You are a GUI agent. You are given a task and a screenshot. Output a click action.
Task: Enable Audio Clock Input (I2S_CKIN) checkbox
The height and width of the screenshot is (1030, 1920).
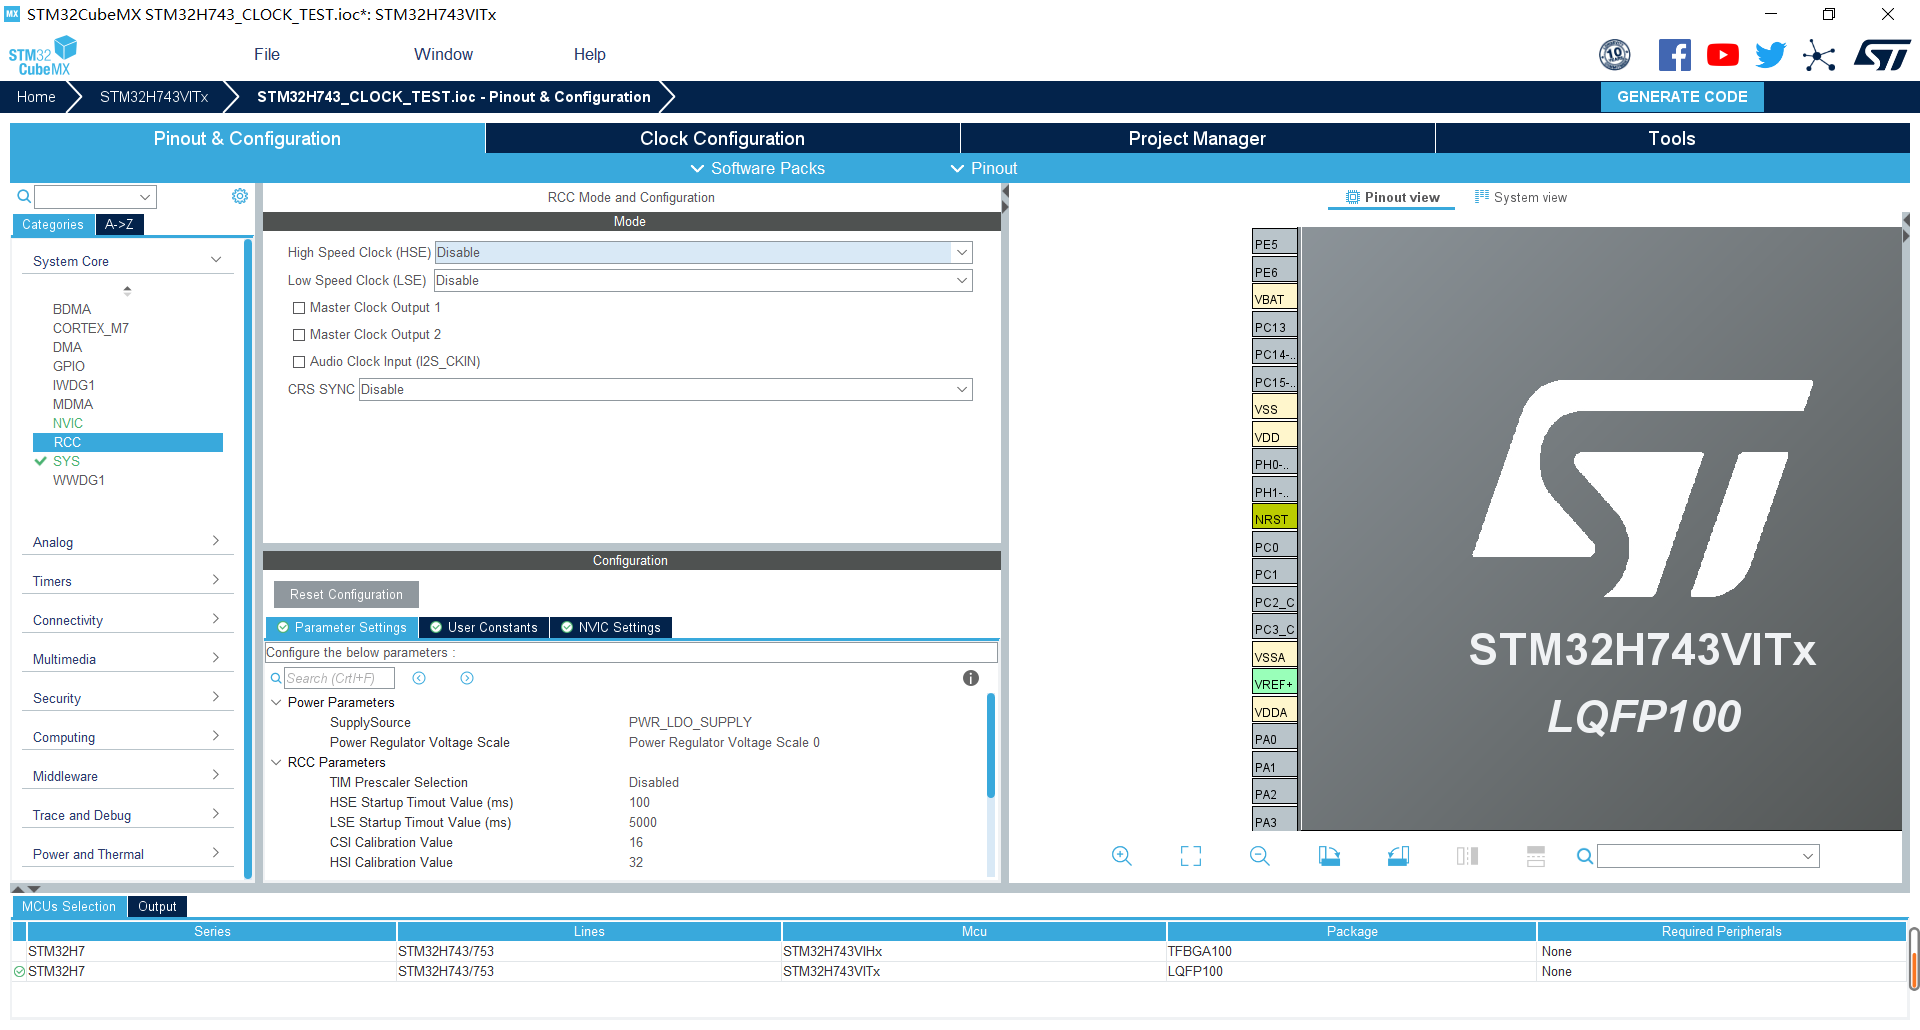tap(298, 362)
